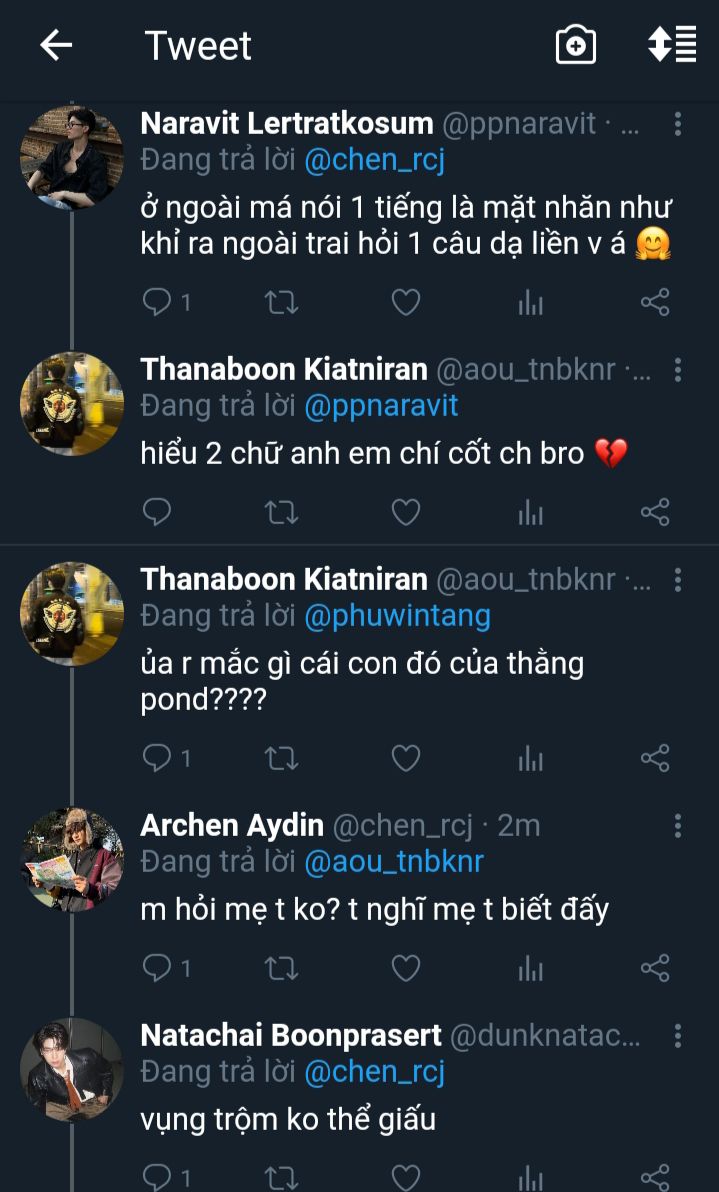
Task: Retweet the 'thằng pond????' tweet
Action: tap(281, 759)
